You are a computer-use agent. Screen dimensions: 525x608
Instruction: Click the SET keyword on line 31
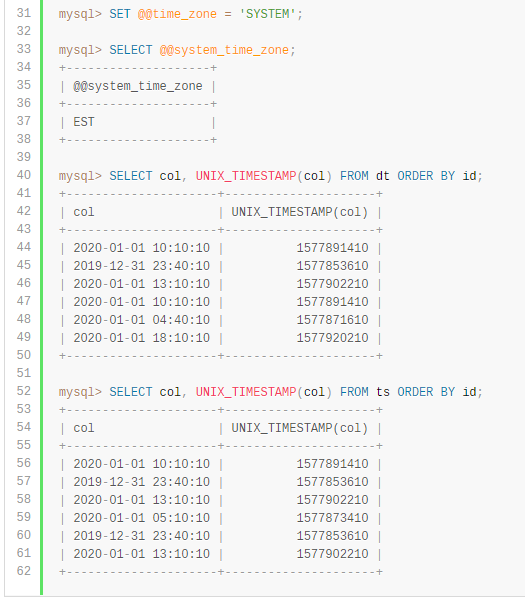pyautogui.click(x=120, y=14)
